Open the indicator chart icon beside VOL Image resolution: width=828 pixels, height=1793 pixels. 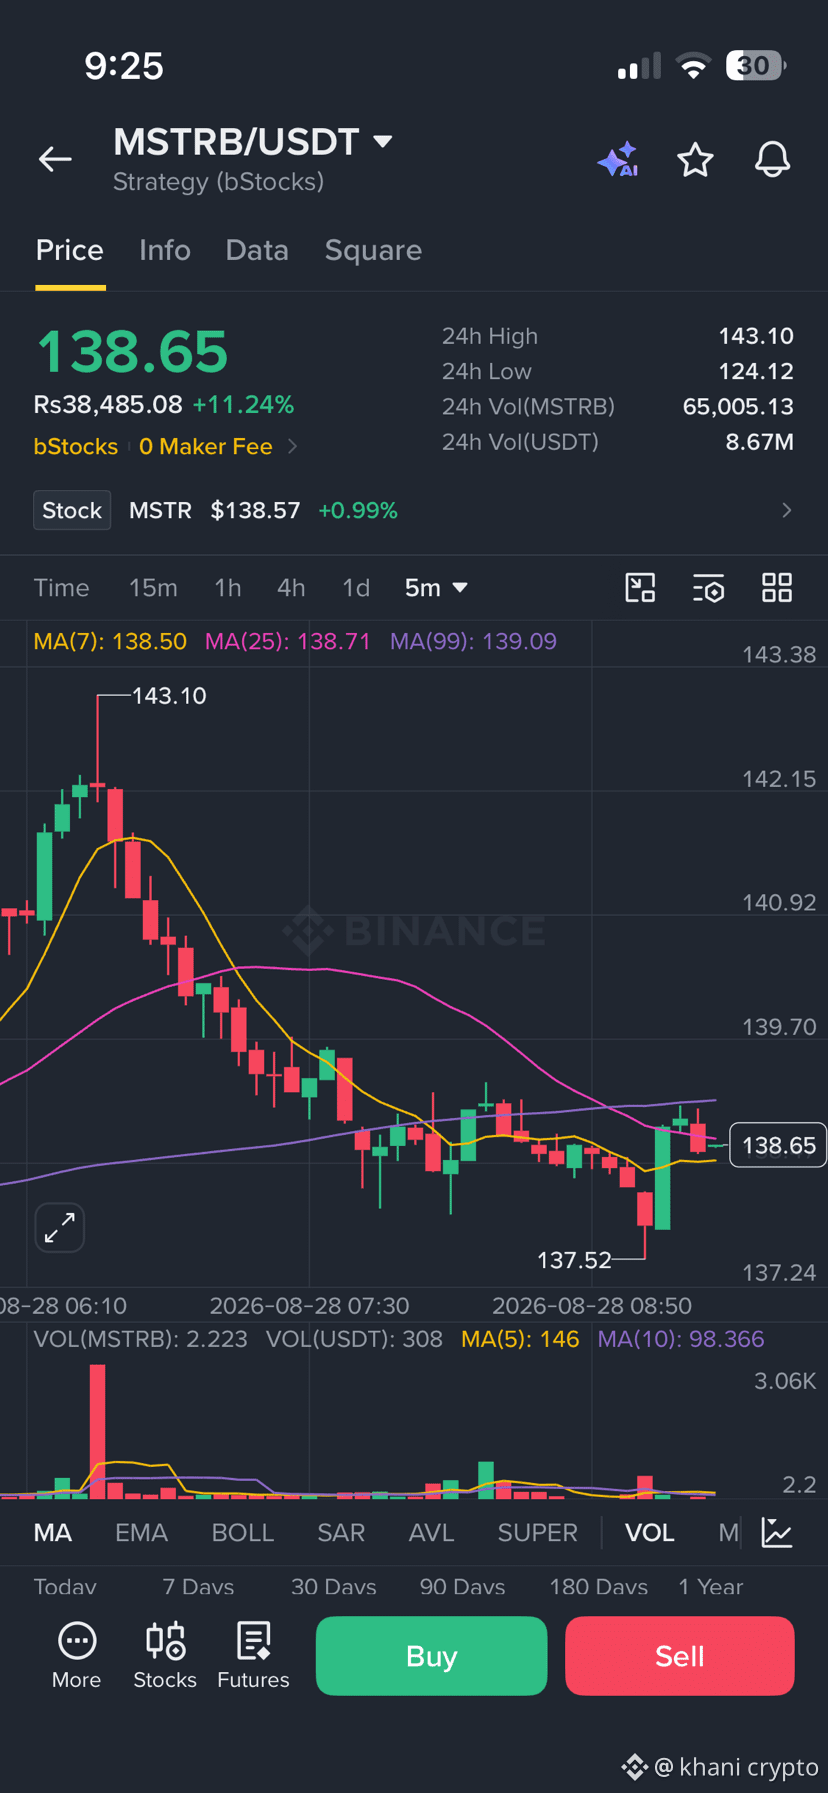(x=777, y=1532)
